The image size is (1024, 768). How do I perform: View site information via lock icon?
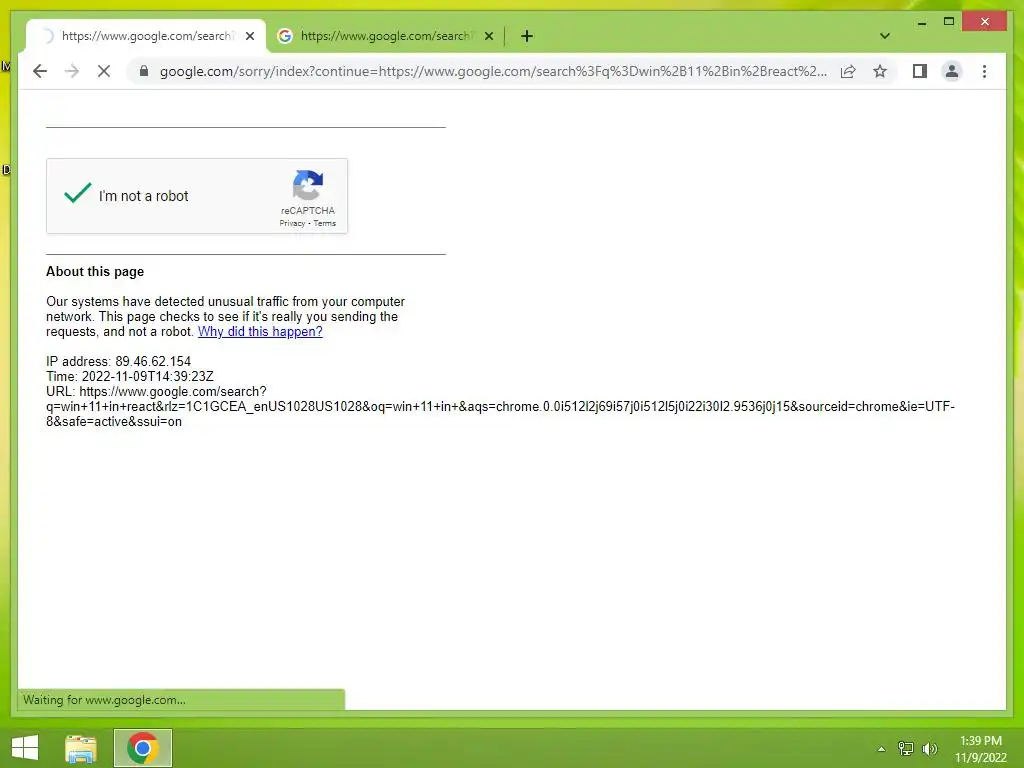coord(144,71)
